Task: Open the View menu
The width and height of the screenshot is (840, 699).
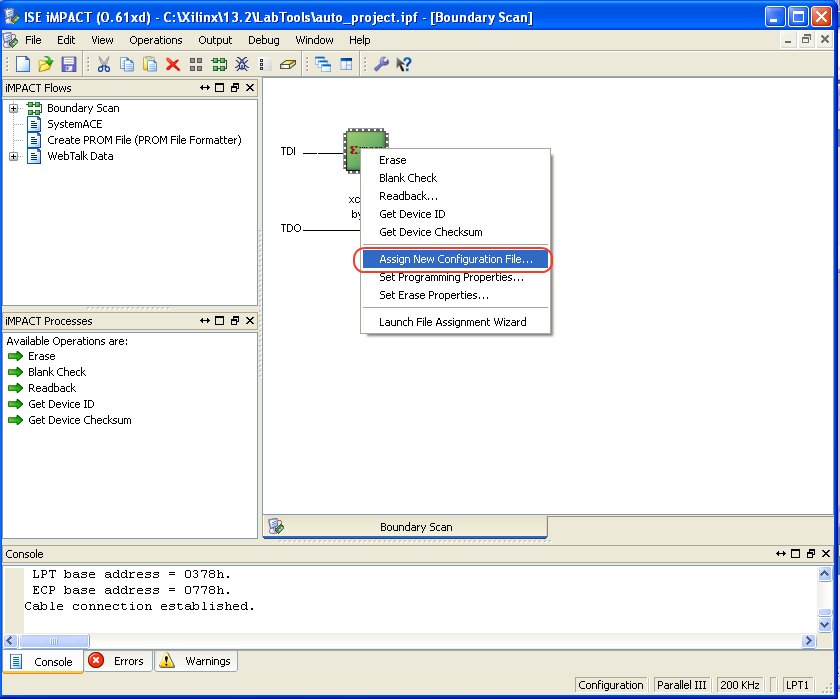Action: [102, 40]
